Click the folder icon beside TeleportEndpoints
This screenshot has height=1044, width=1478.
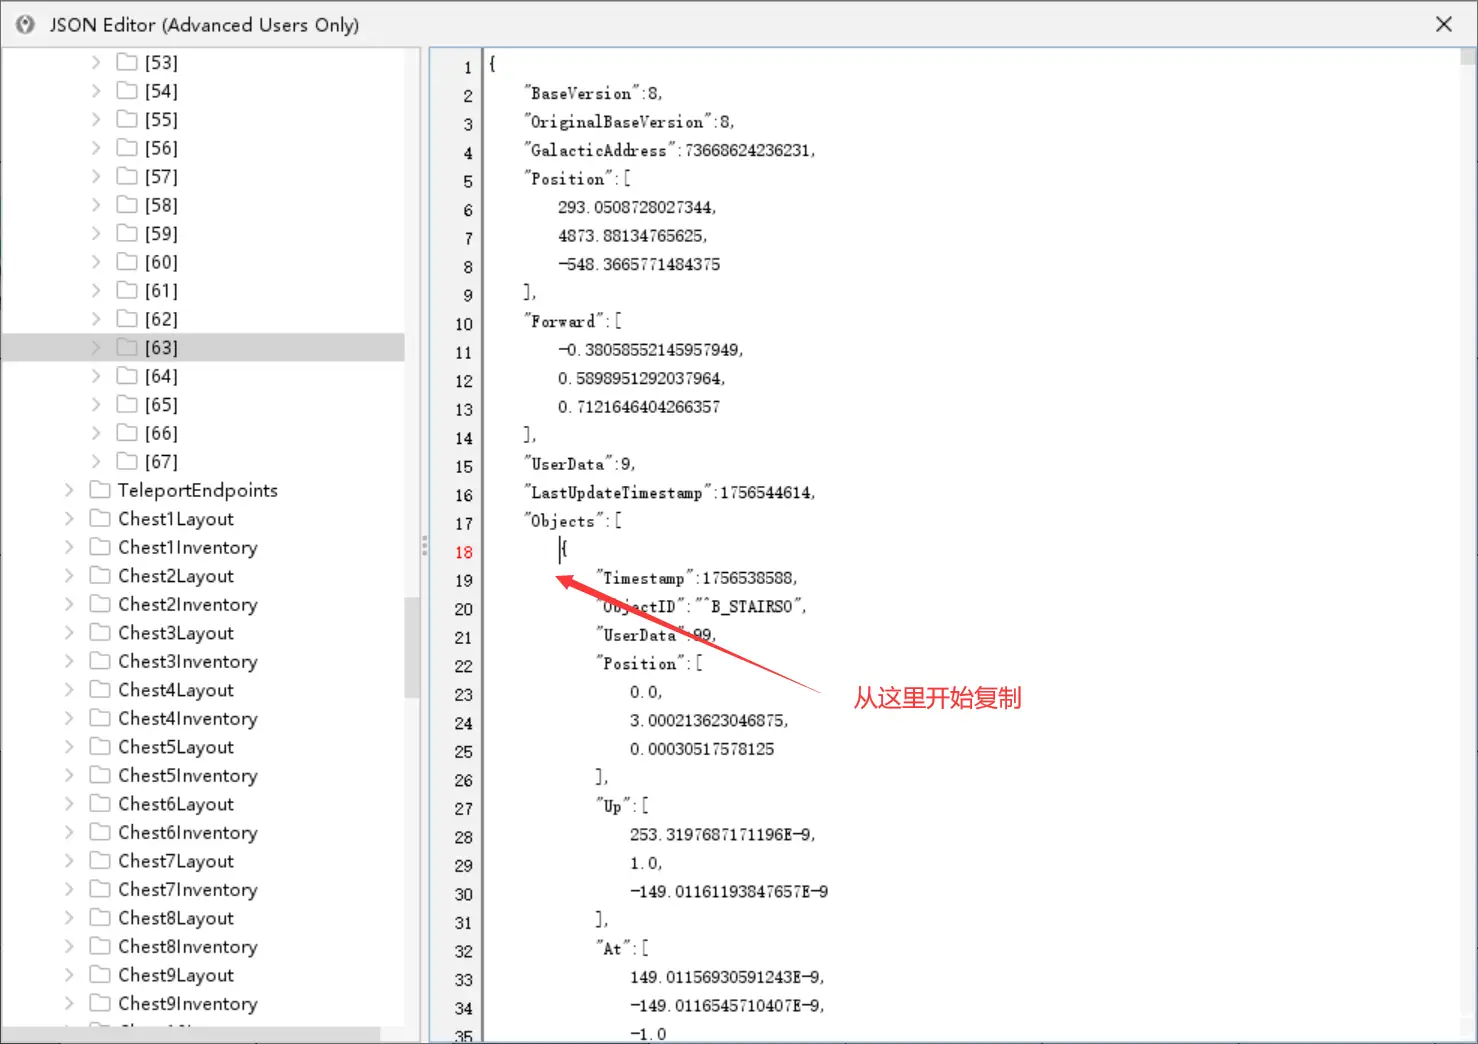(x=100, y=490)
